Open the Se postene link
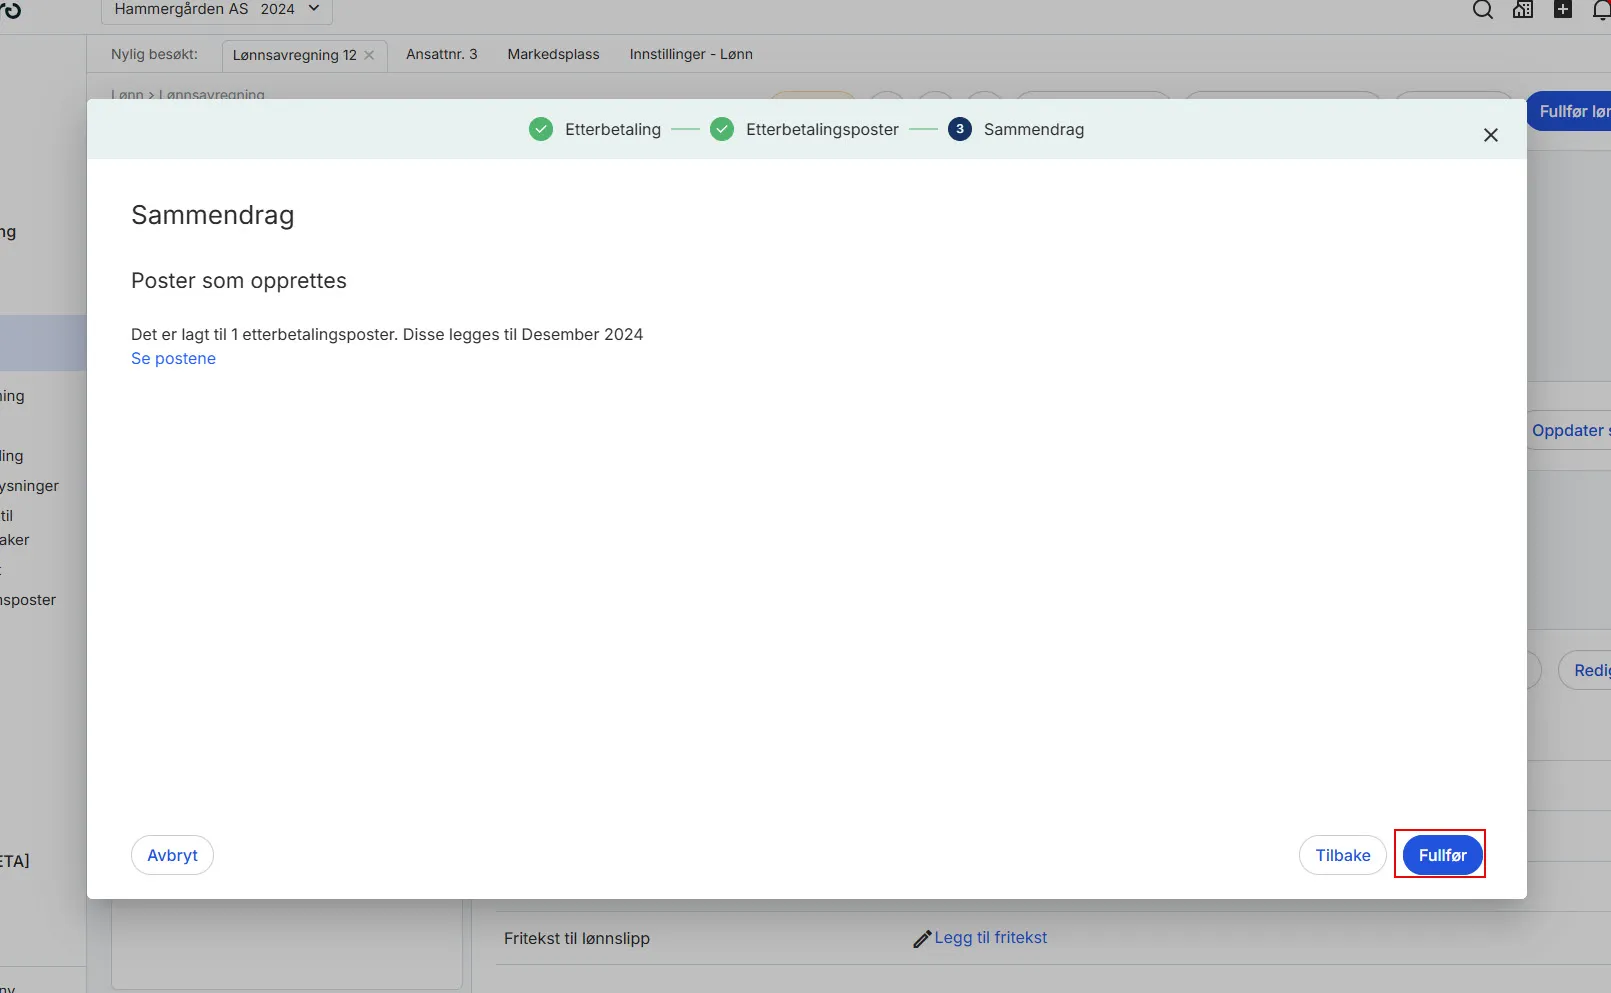This screenshot has width=1611, height=993. click(x=173, y=358)
